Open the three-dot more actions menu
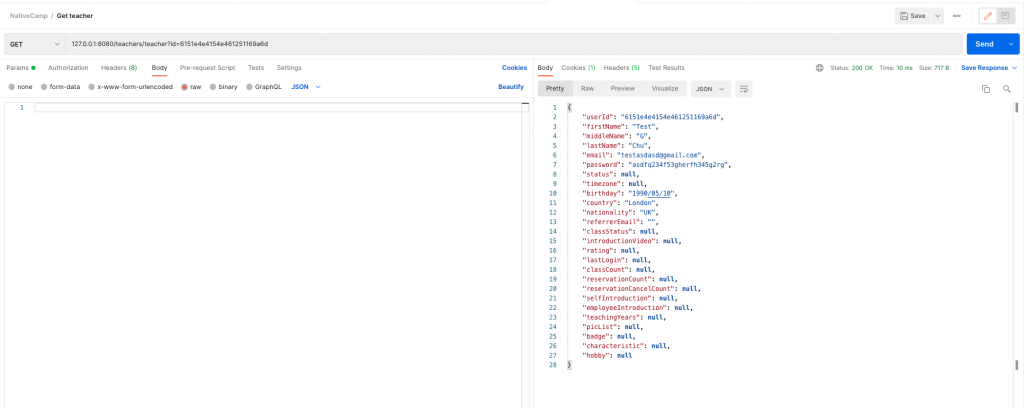The image size is (1024, 408). (957, 16)
